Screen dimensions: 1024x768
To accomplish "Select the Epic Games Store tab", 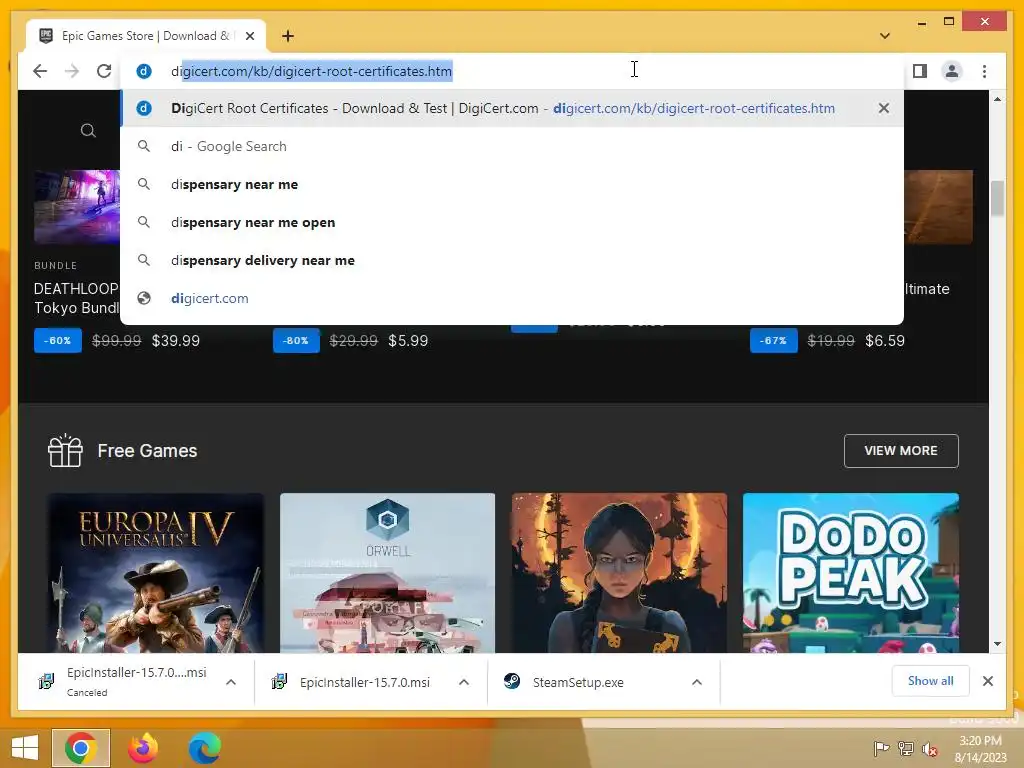I will (x=146, y=36).
